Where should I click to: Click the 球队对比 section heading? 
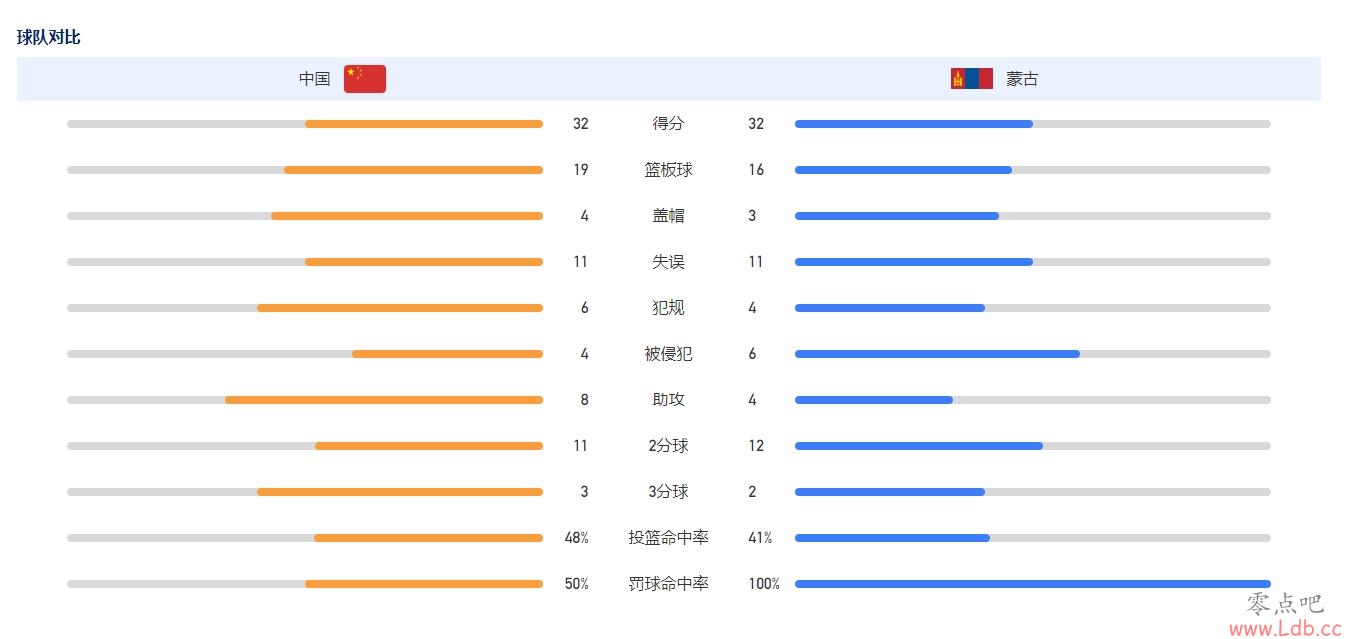49,37
